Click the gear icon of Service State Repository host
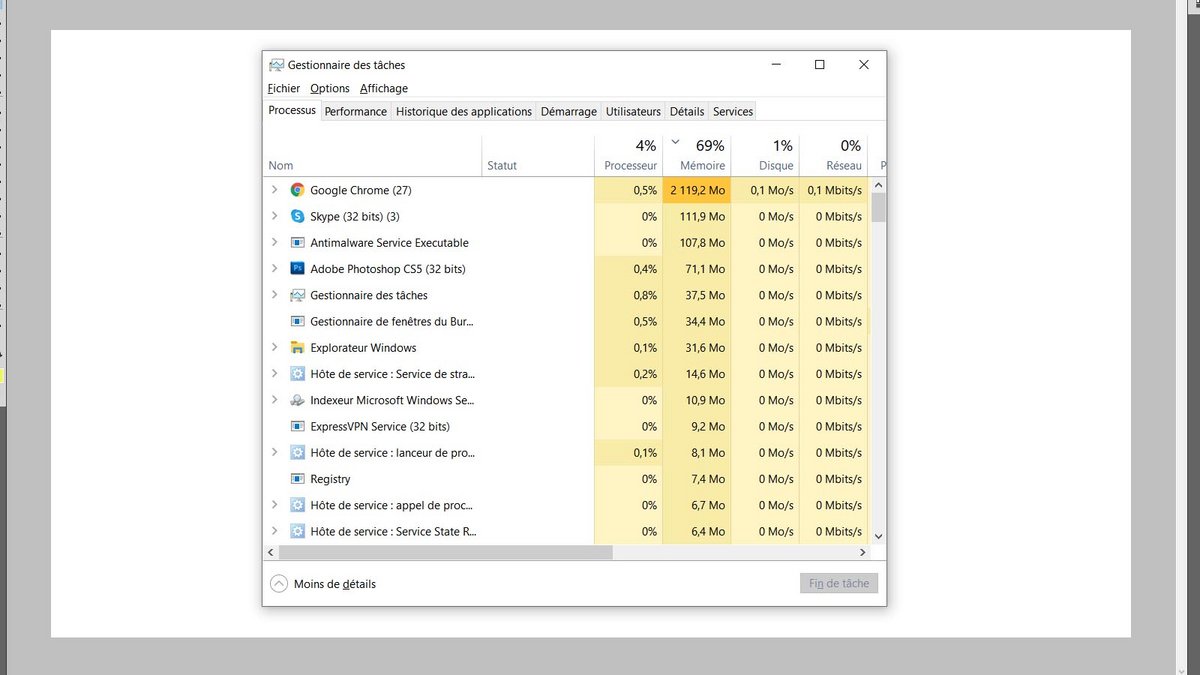The image size is (1200, 675). (297, 531)
